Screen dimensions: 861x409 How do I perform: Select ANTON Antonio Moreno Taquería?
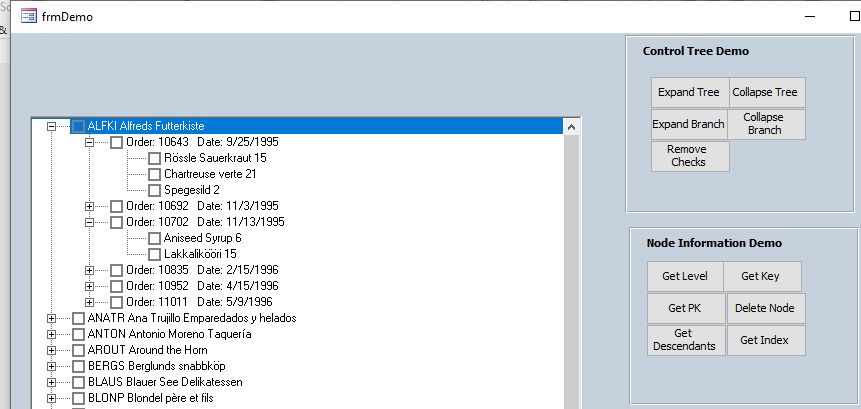click(x=170, y=334)
